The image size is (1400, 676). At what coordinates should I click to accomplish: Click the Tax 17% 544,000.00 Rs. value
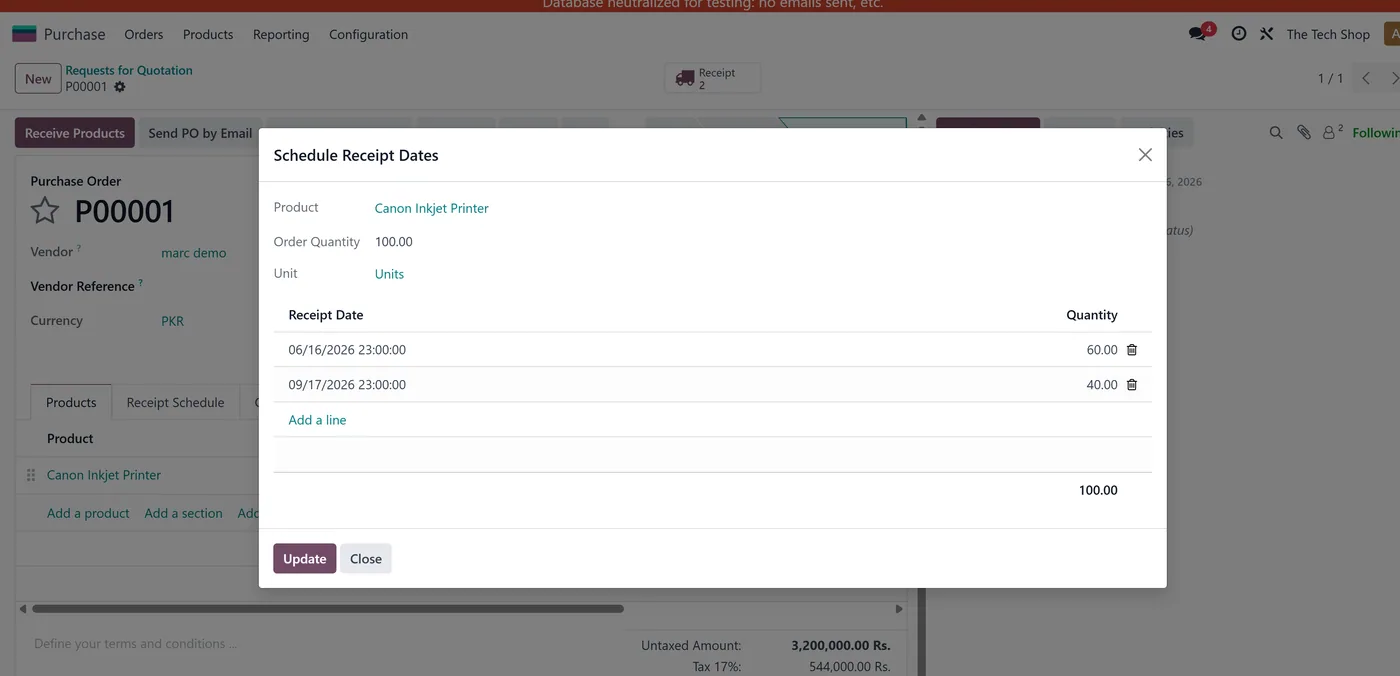(848, 666)
